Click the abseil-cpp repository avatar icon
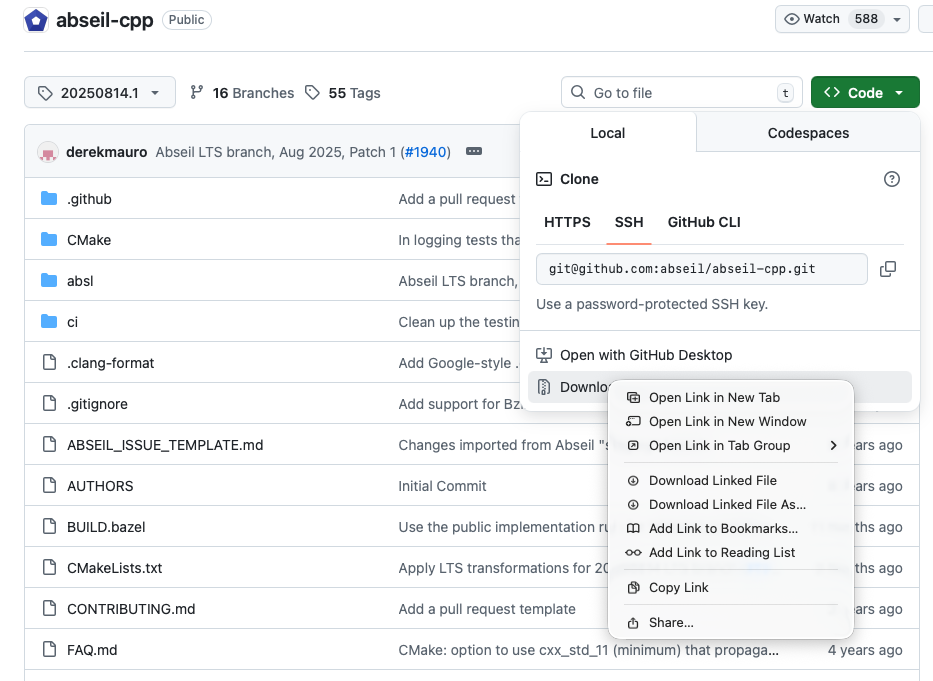The width and height of the screenshot is (933, 681). click(x=36, y=20)
